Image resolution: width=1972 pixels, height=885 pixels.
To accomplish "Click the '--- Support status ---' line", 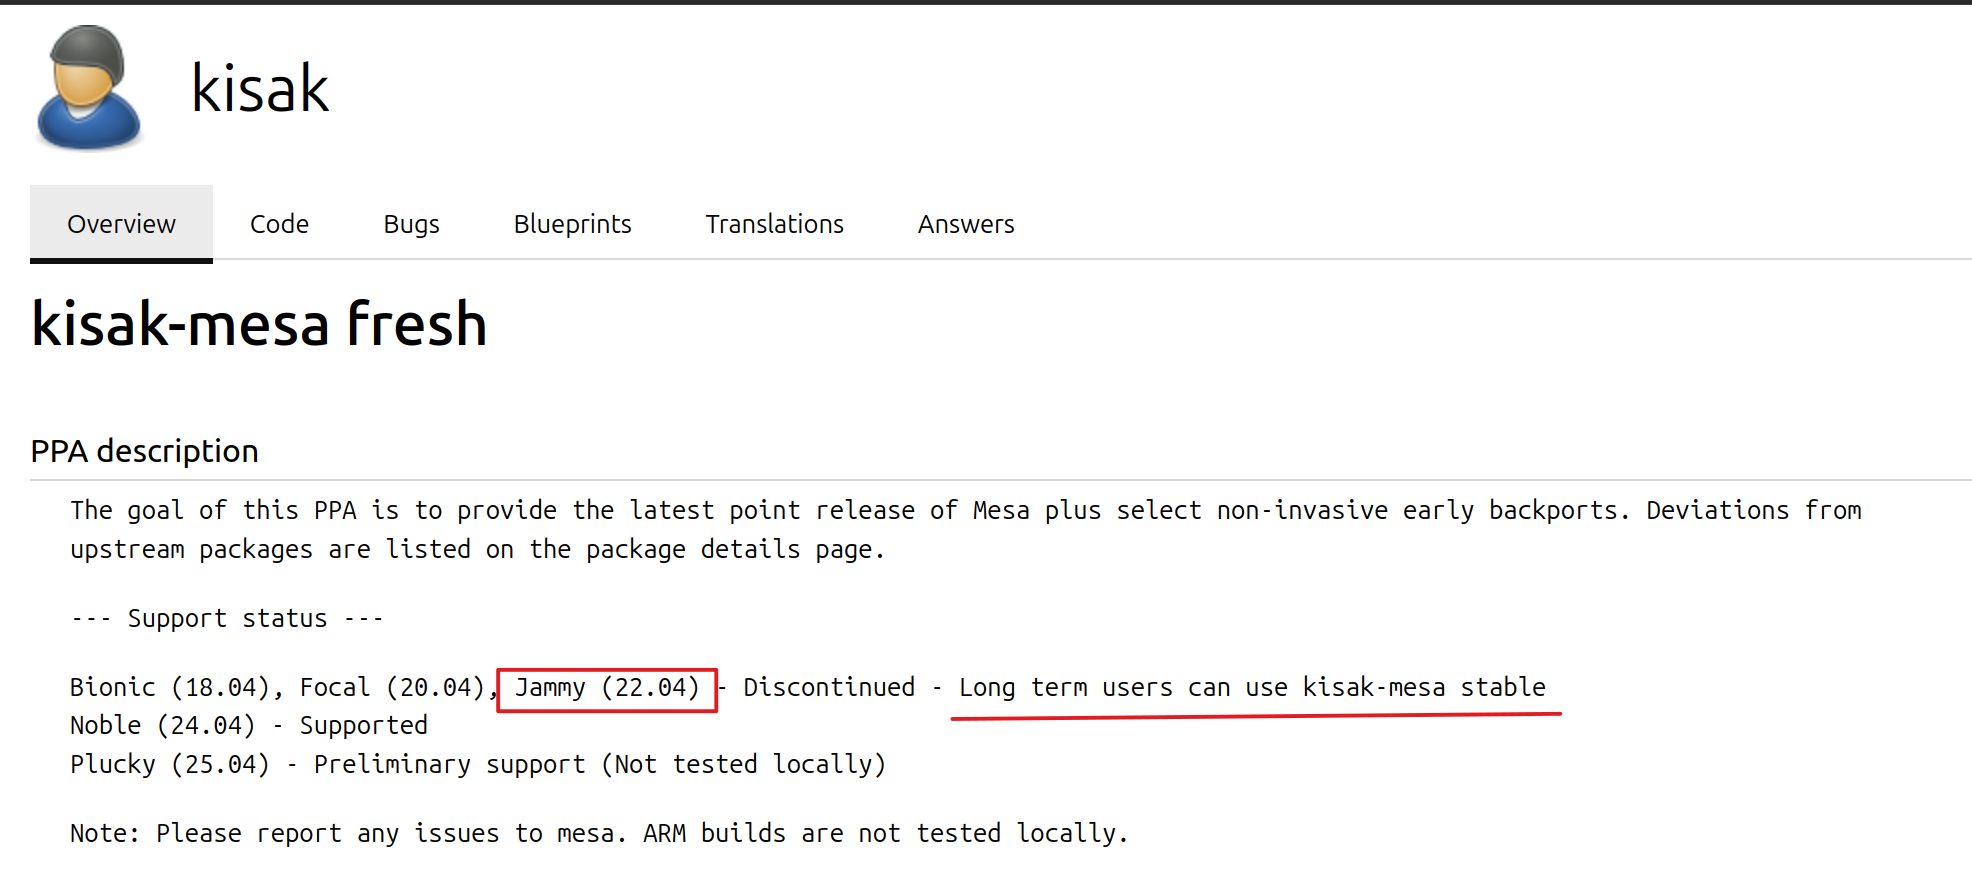I will (227, 619).
